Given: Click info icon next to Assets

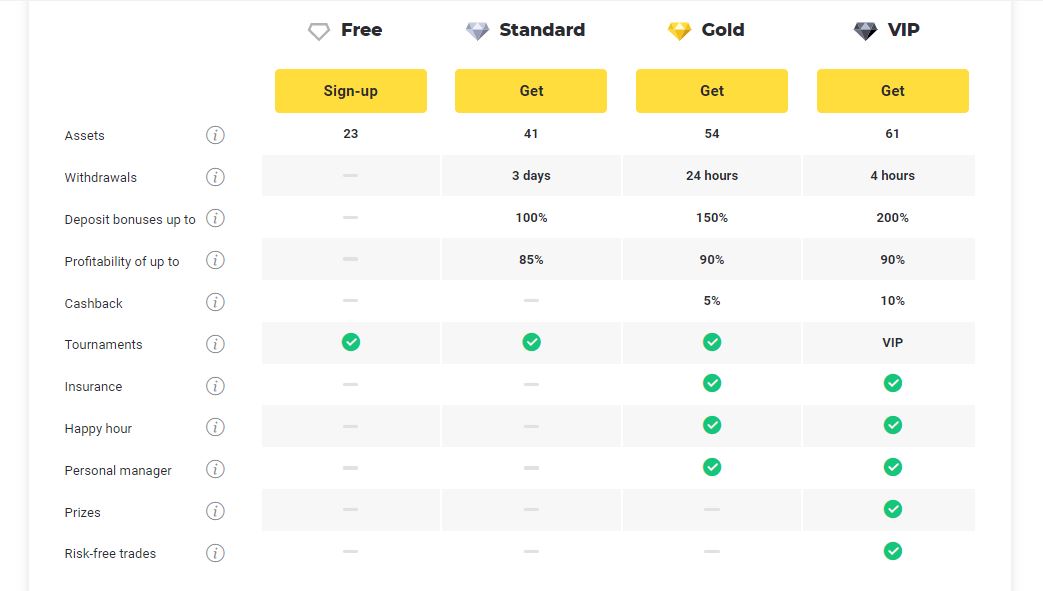Looking at the screenshot, I should [215, 135].
